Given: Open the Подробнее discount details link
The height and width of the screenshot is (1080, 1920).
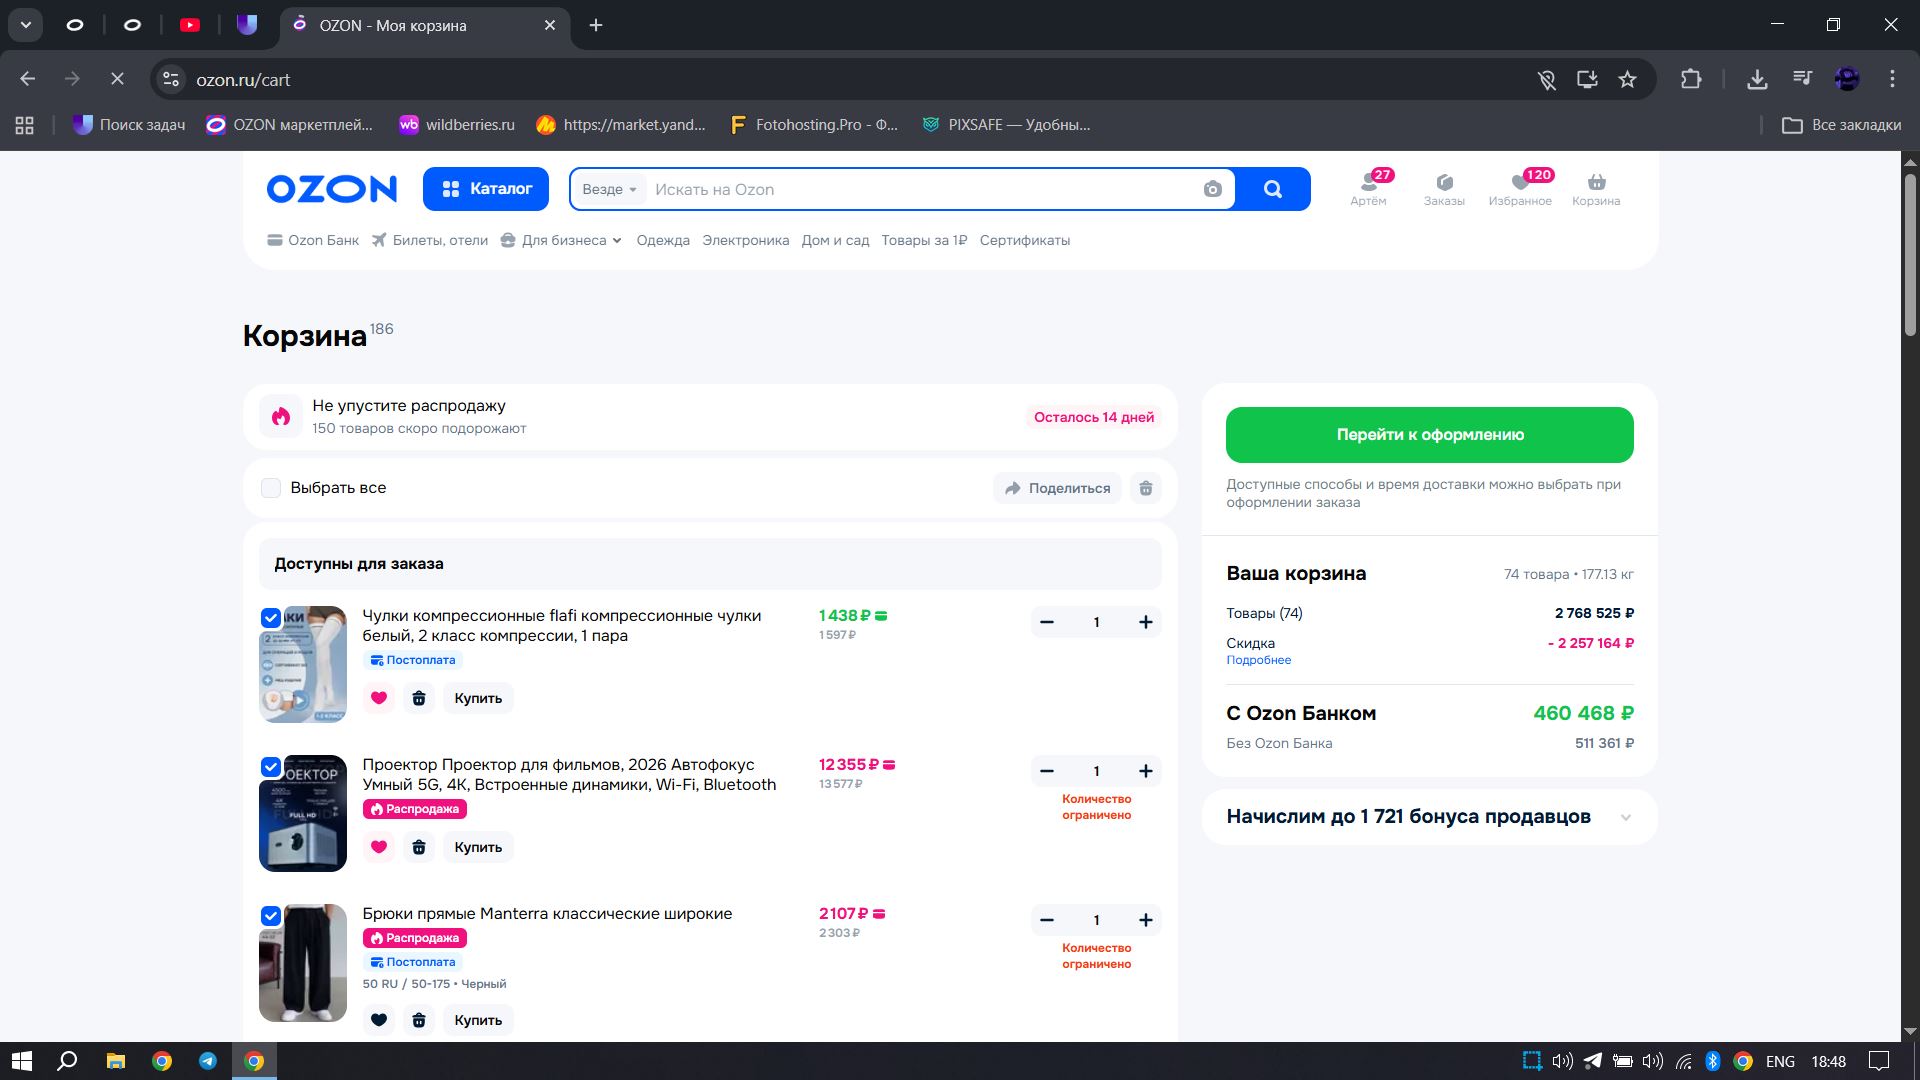Looking at the screenshot, I should click(1258, 660).
